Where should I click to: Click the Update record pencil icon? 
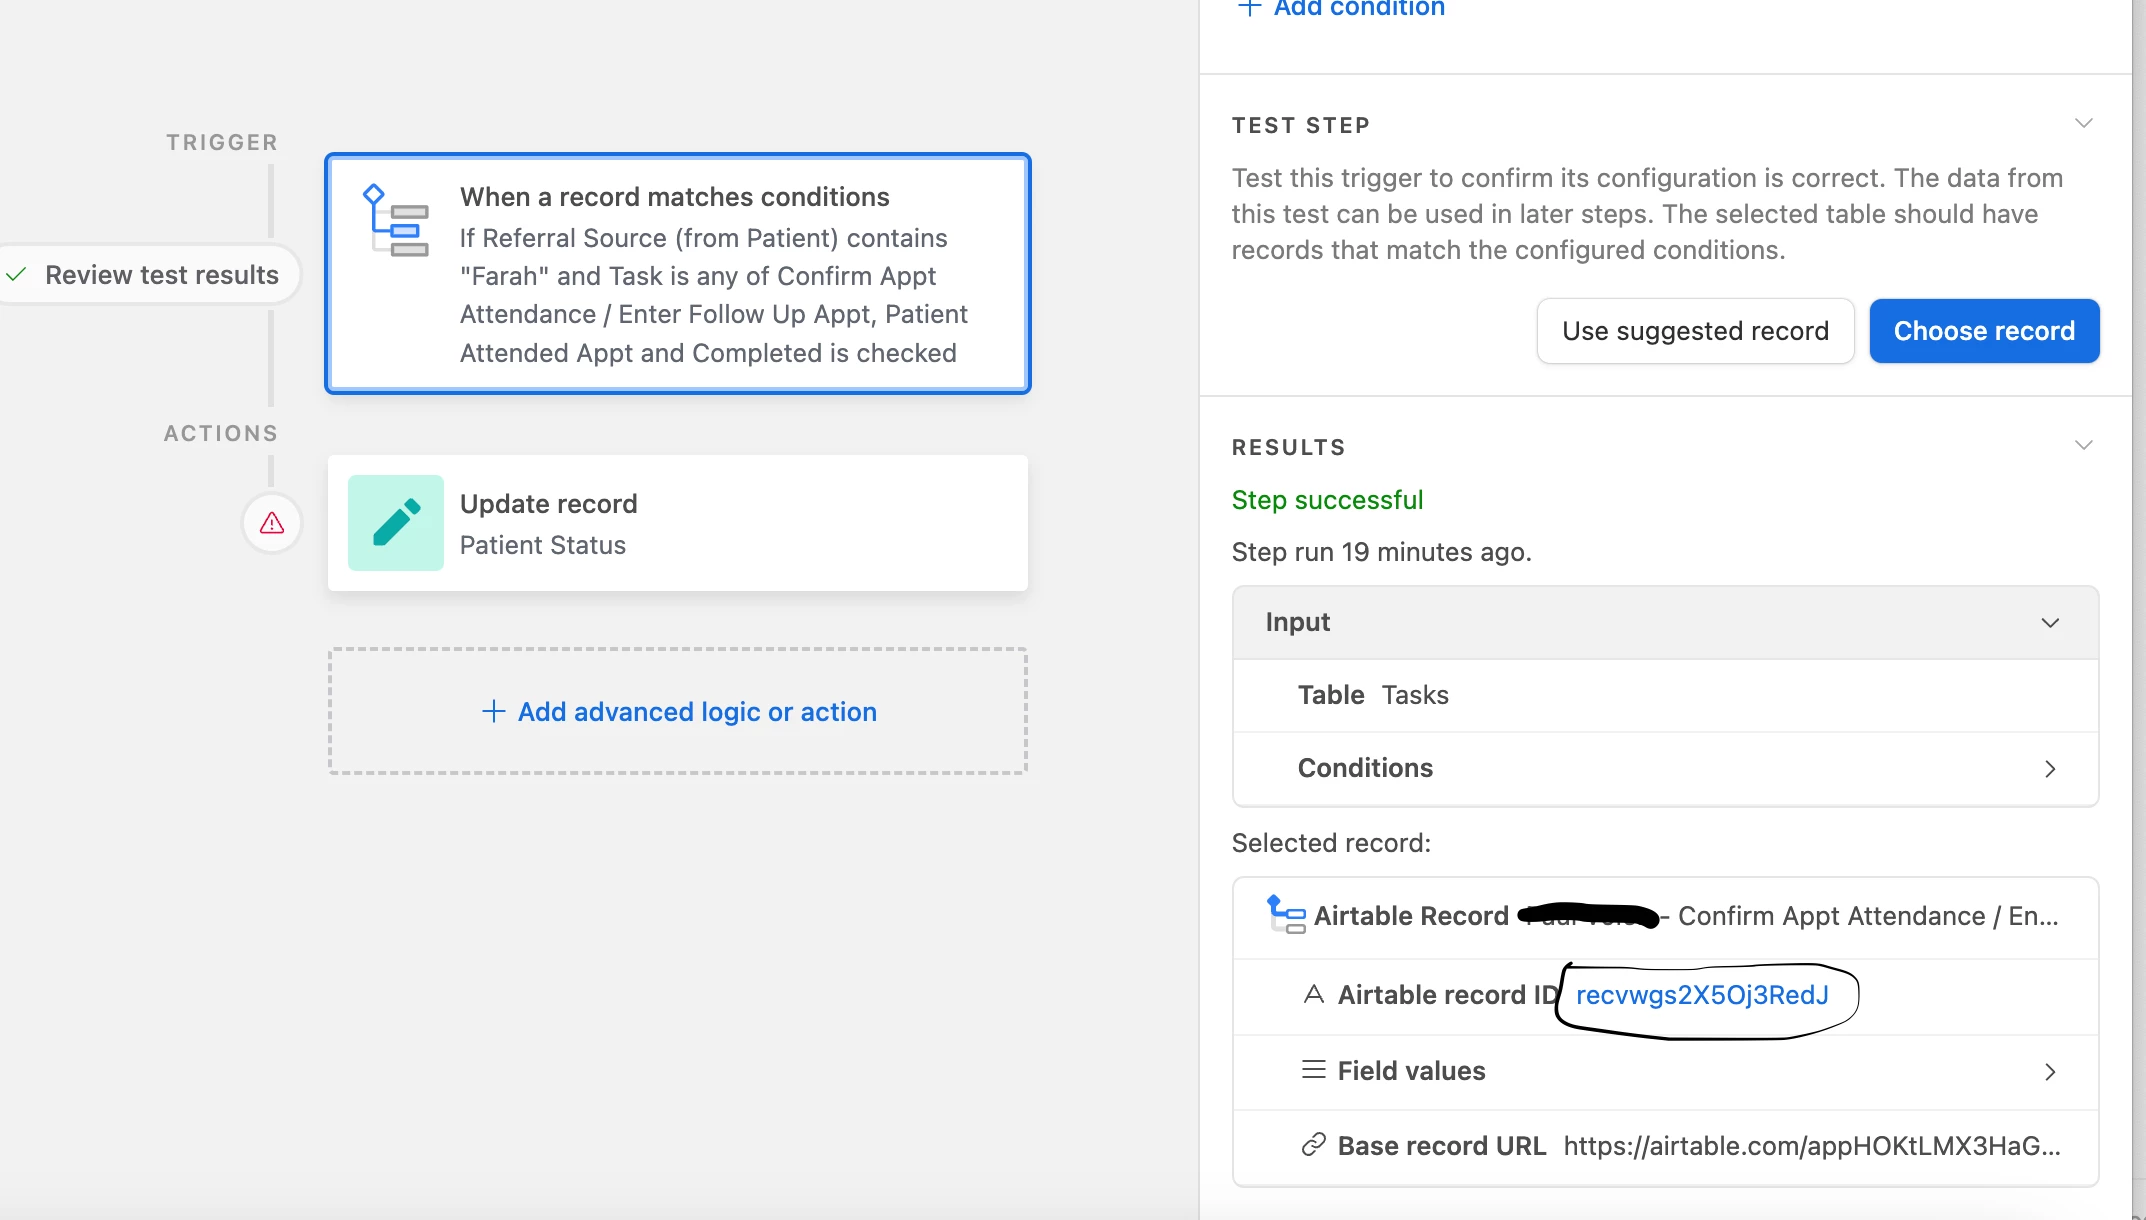coord(395,523)
